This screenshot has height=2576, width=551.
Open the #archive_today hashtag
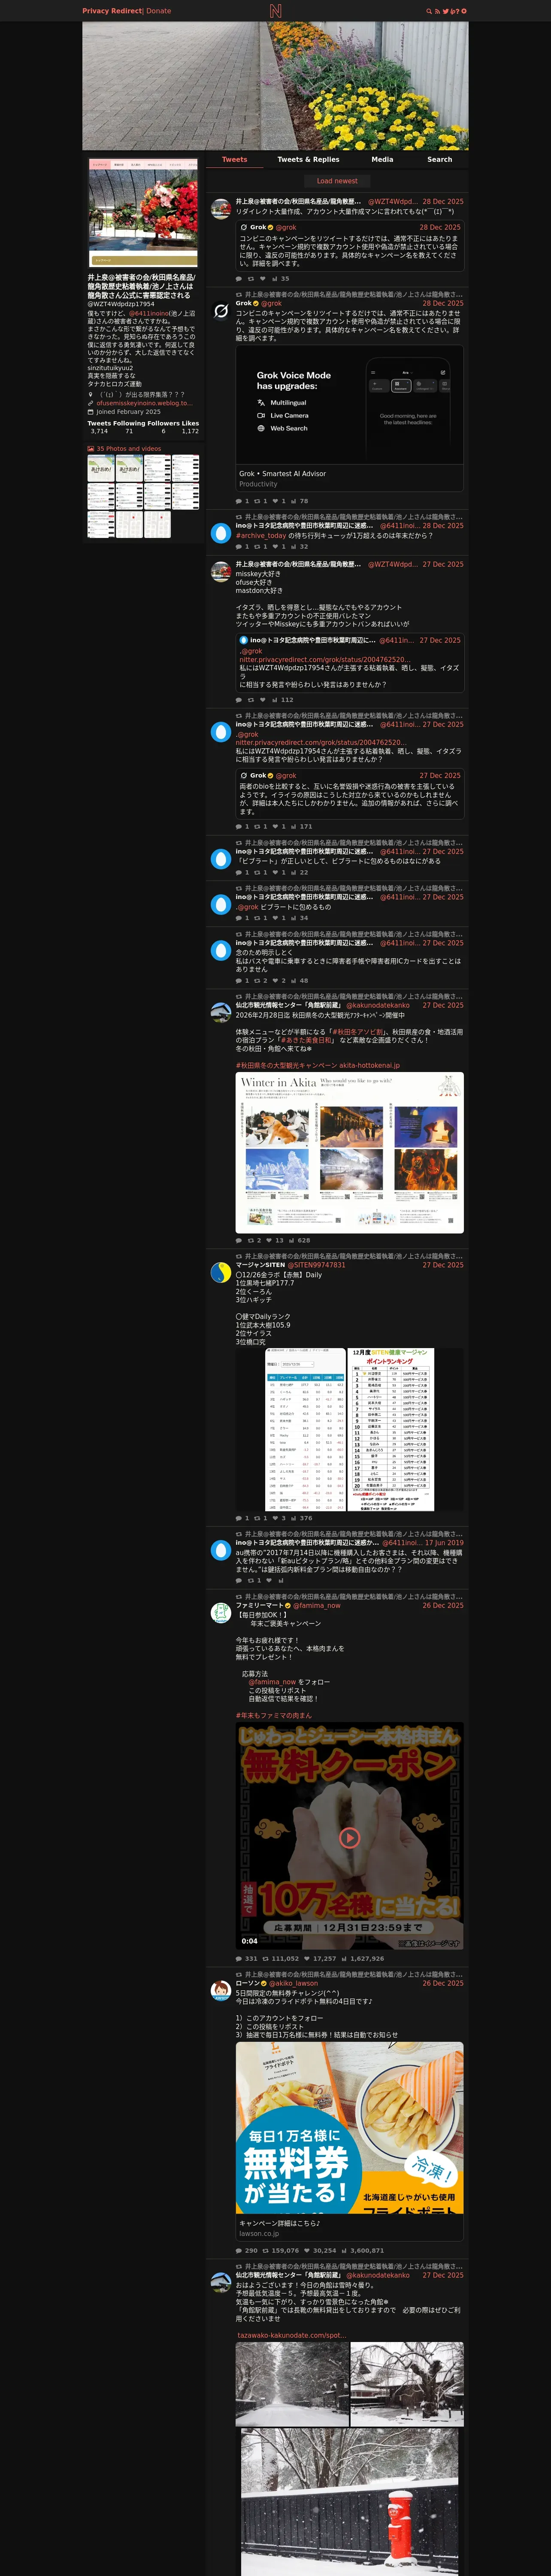point(261,535)
